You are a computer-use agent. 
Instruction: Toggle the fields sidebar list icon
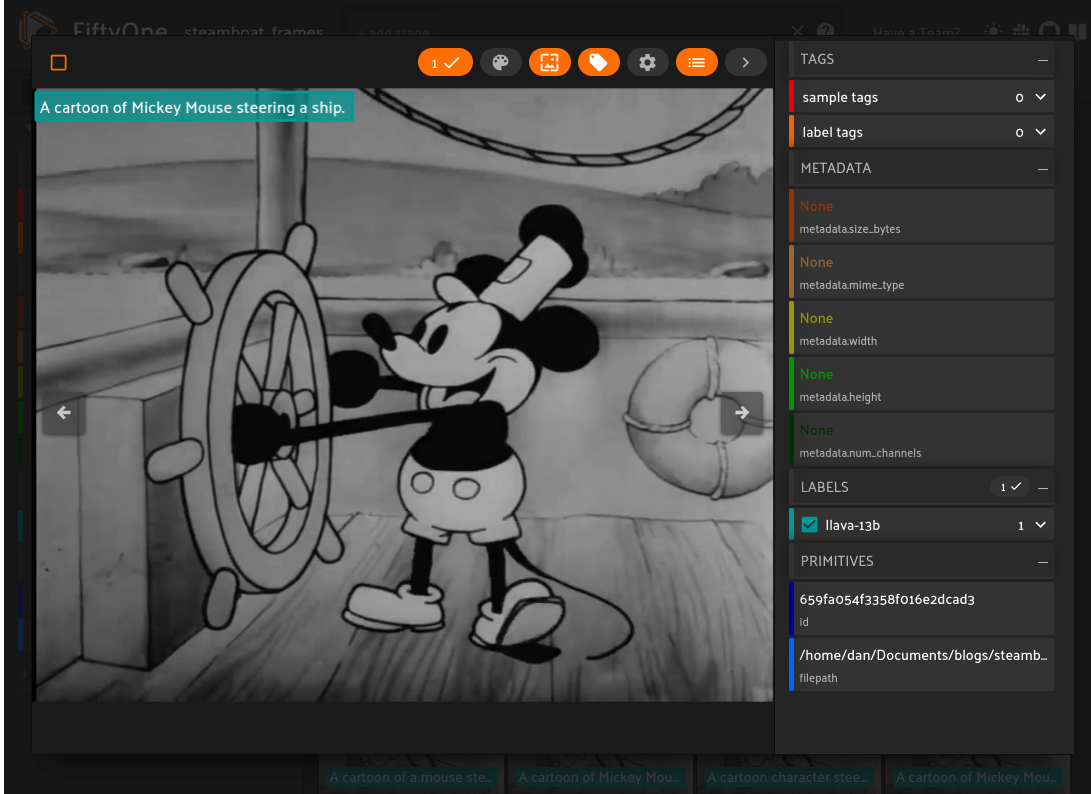pyautogui.click(x=696, y=63)
